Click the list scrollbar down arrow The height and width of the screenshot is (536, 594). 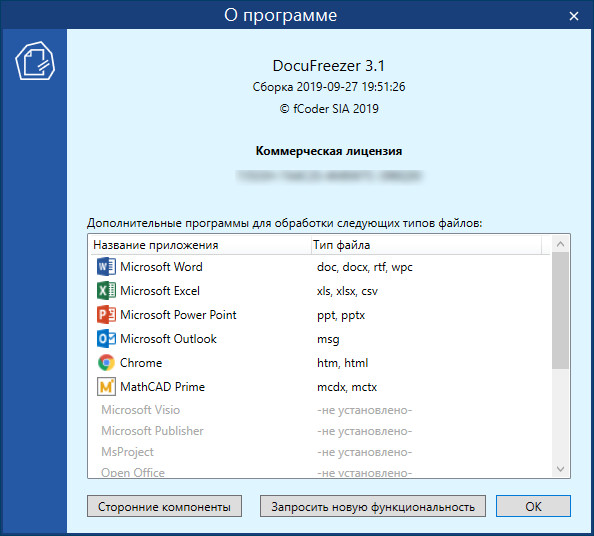pos(561,469)
